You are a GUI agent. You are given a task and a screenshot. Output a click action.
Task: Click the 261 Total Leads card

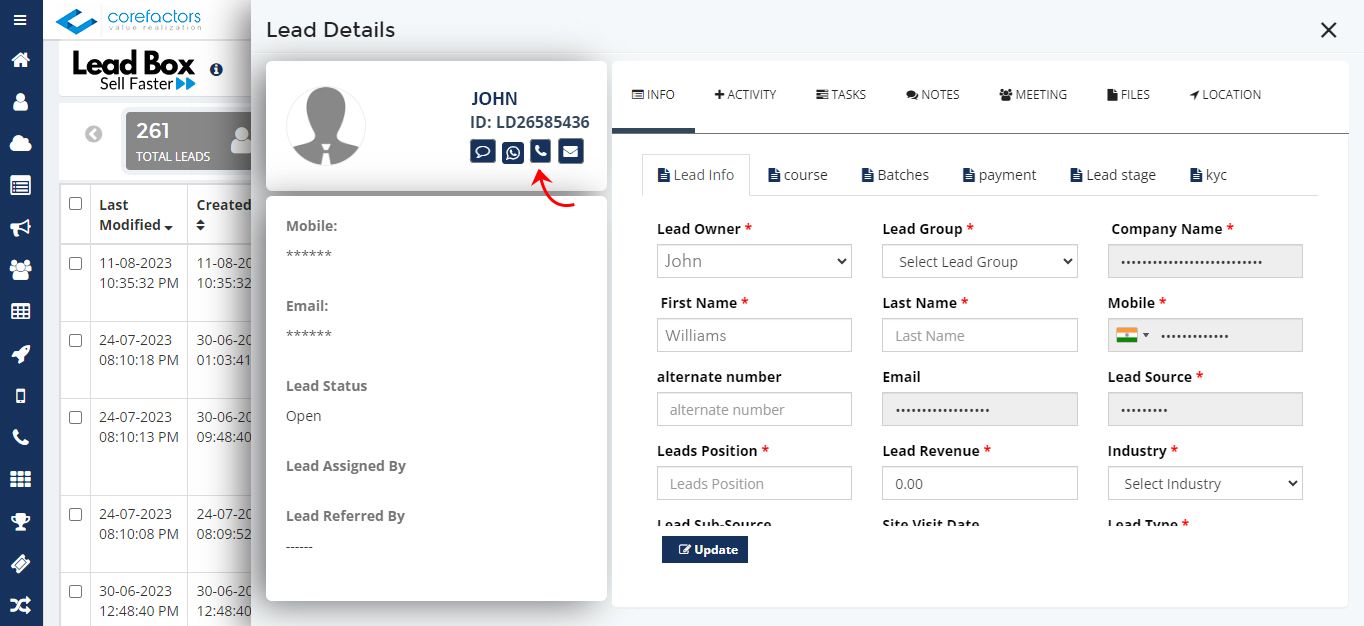tap(186, 141)
